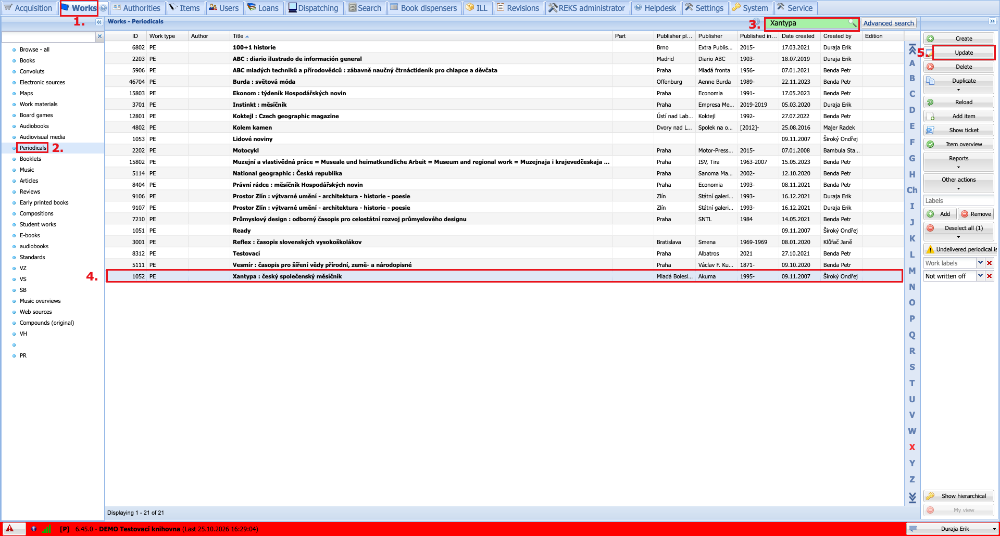
Task: Expand Other actions dropdown
Action: click(x=959, y=183)
